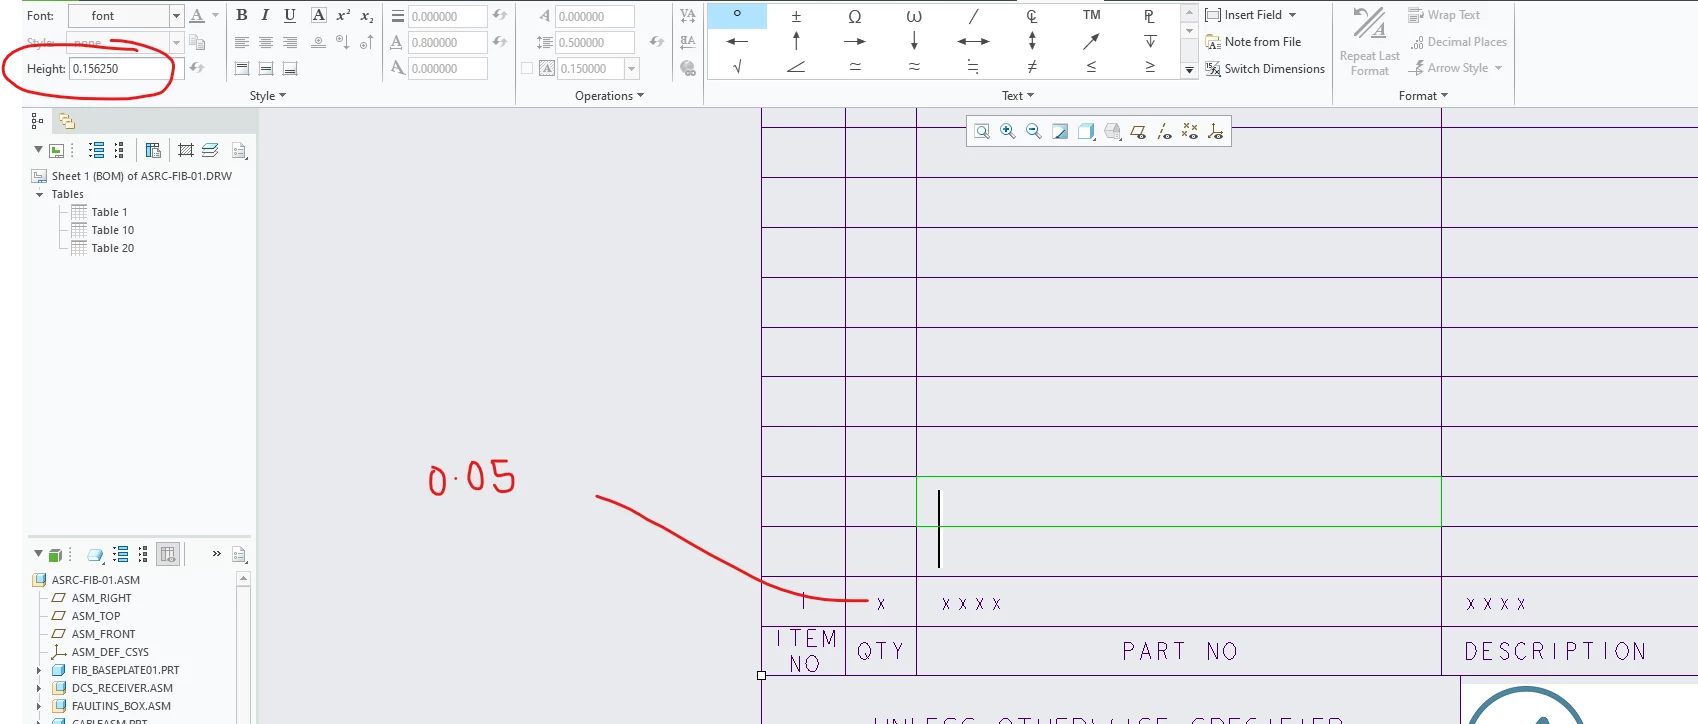Click Repeat Last Format
This screenshot has height=724, width=1698.
[x=1369, y=41]
